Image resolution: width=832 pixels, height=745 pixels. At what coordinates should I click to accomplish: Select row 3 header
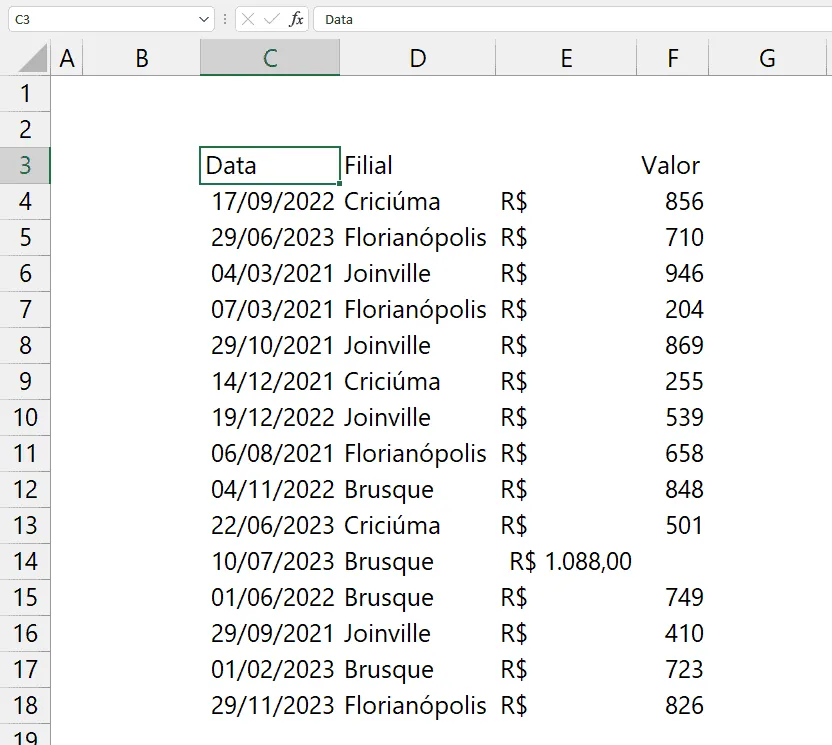coord(25,166)
